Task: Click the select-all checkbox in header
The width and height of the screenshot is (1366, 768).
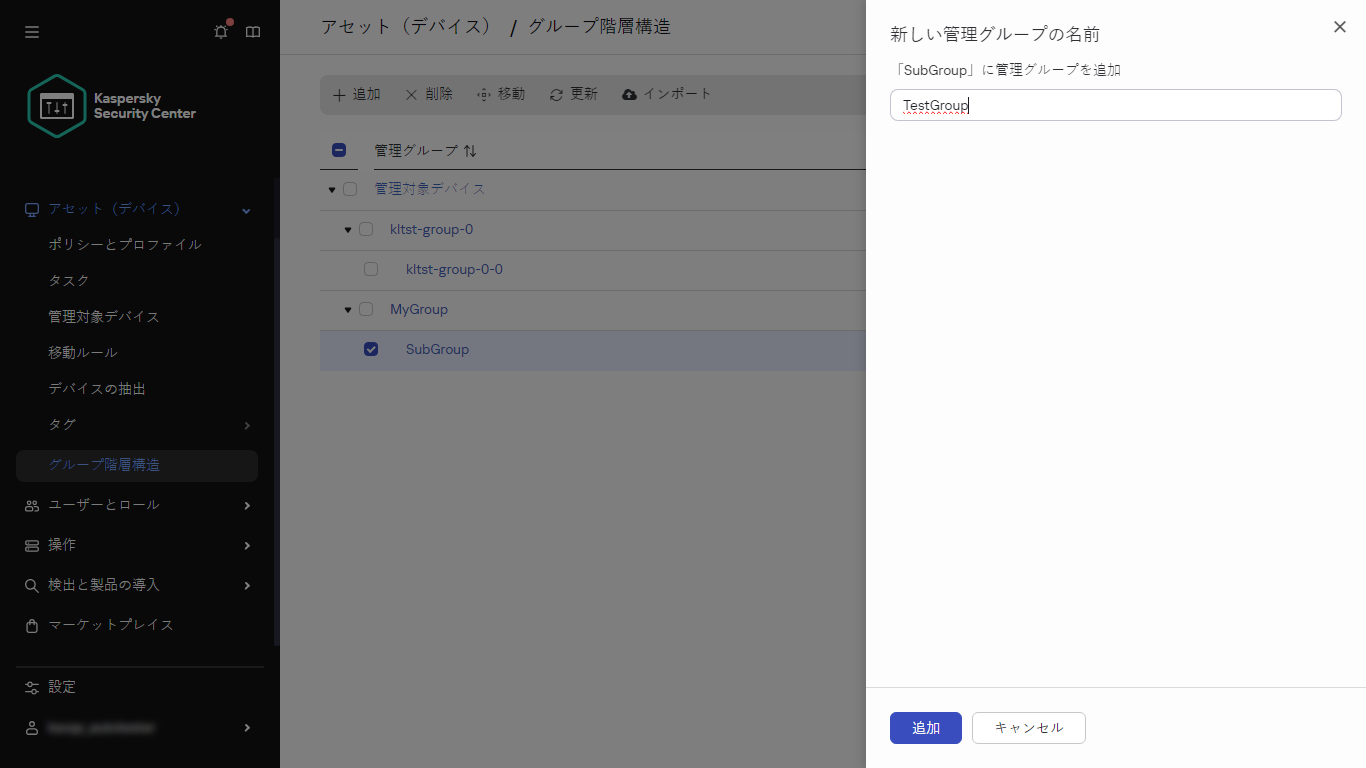Action: pos(339,150)
